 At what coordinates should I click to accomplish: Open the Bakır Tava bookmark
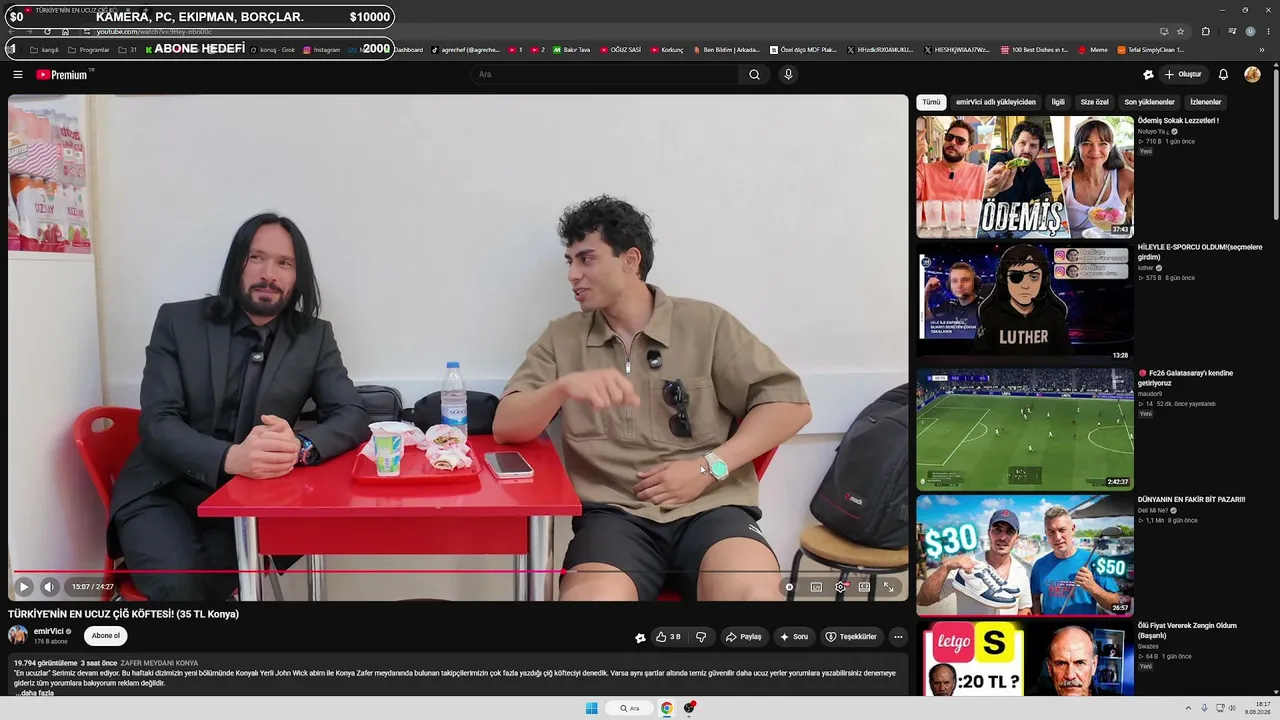point(570,50)
